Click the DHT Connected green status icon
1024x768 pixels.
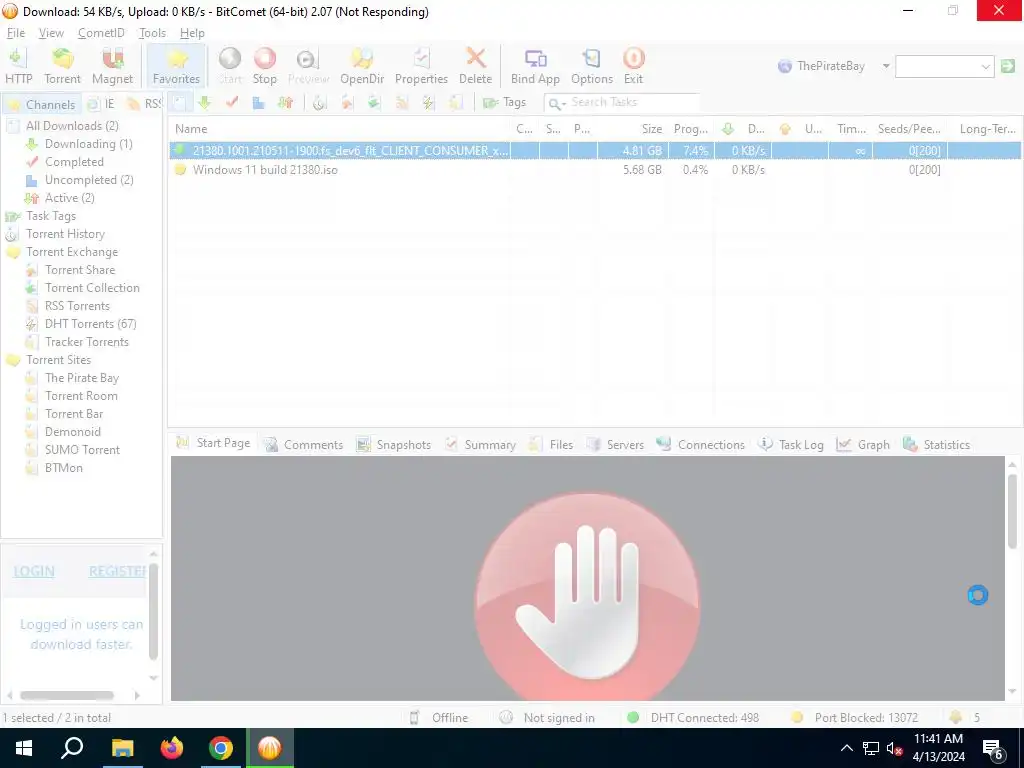point(632,717)
